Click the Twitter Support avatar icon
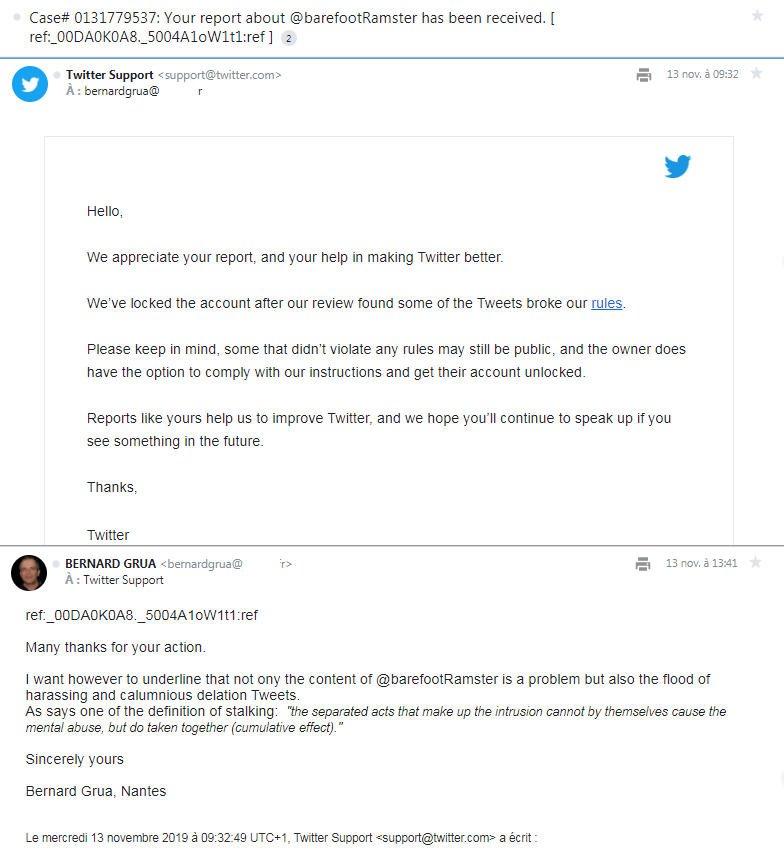The width and height of the screenshot is (784, 856). tap(30, 83)
